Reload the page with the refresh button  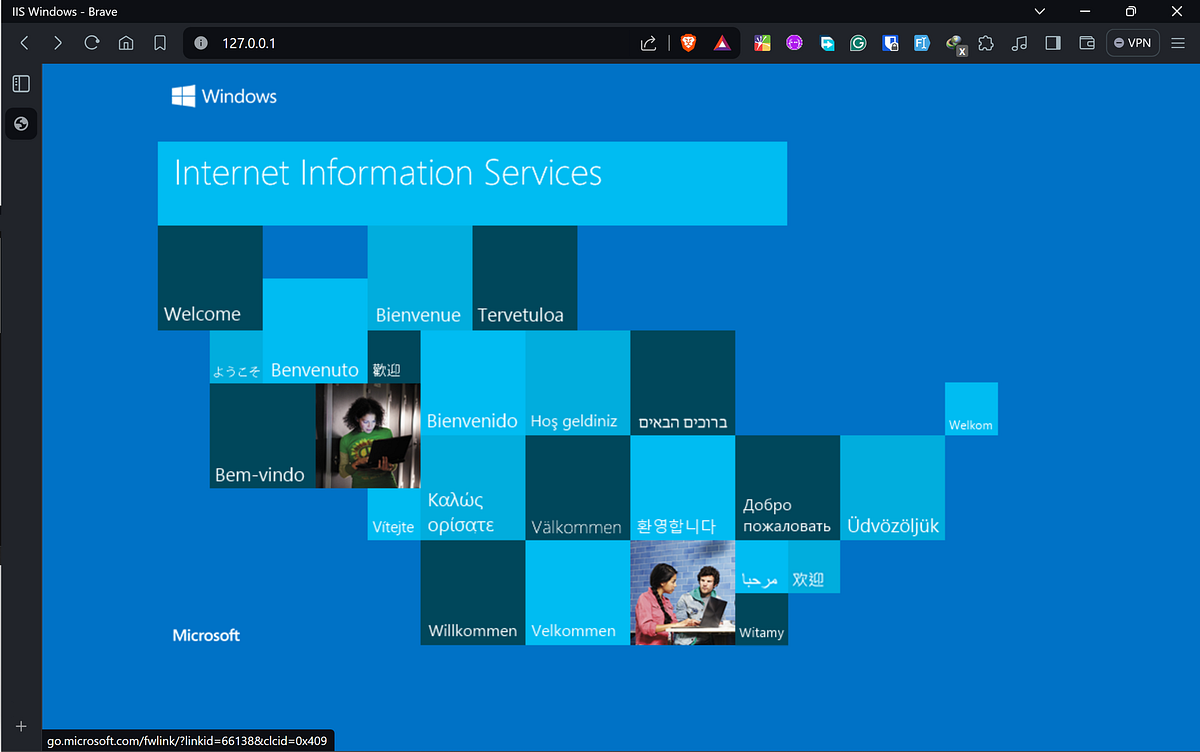[x=92, y=43]
